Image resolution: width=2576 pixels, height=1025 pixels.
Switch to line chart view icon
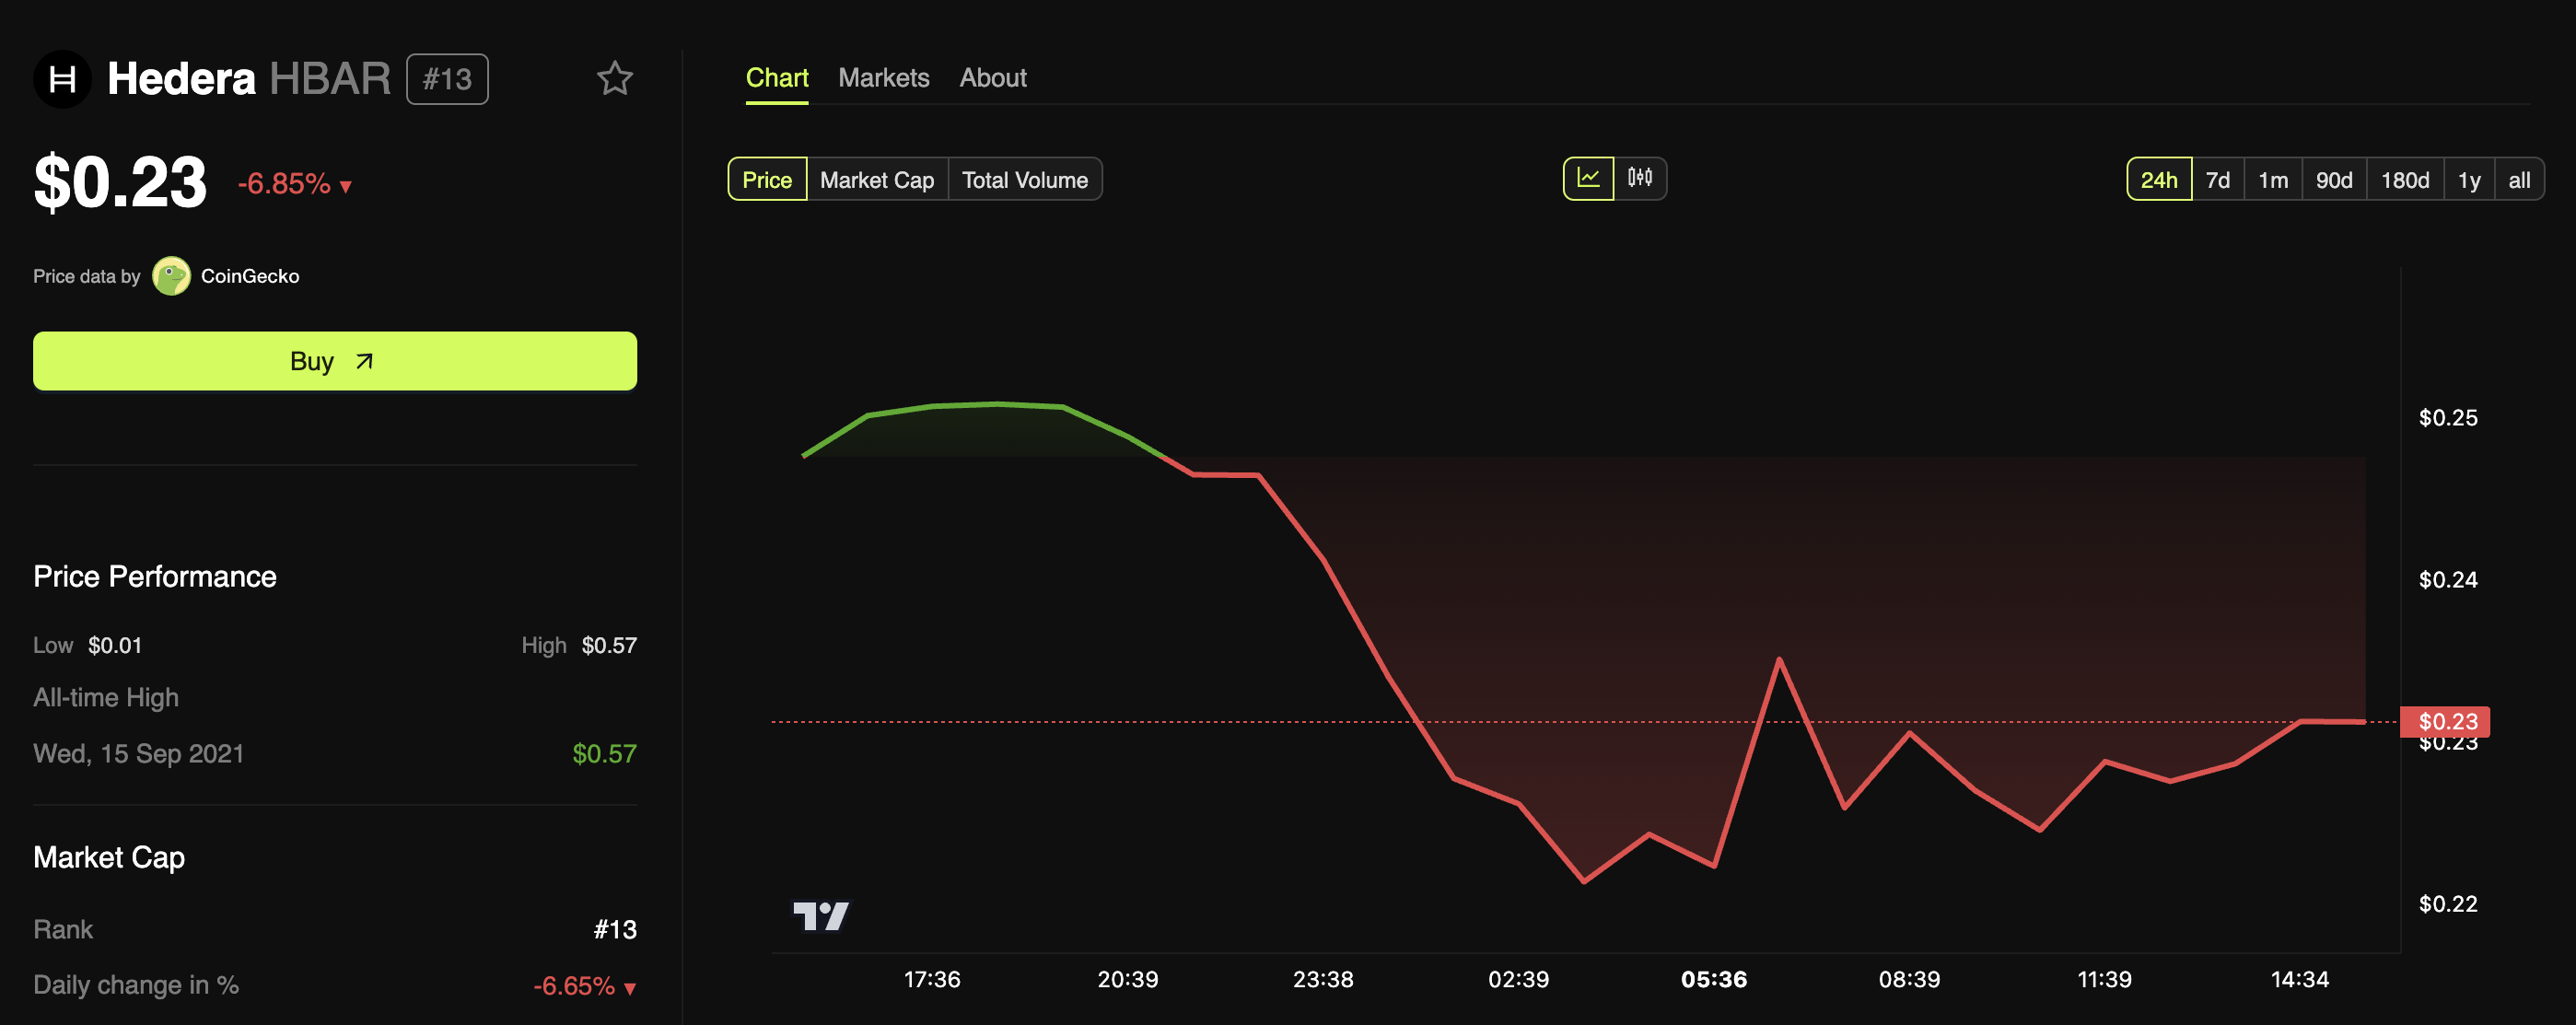tap(1588, 179)
